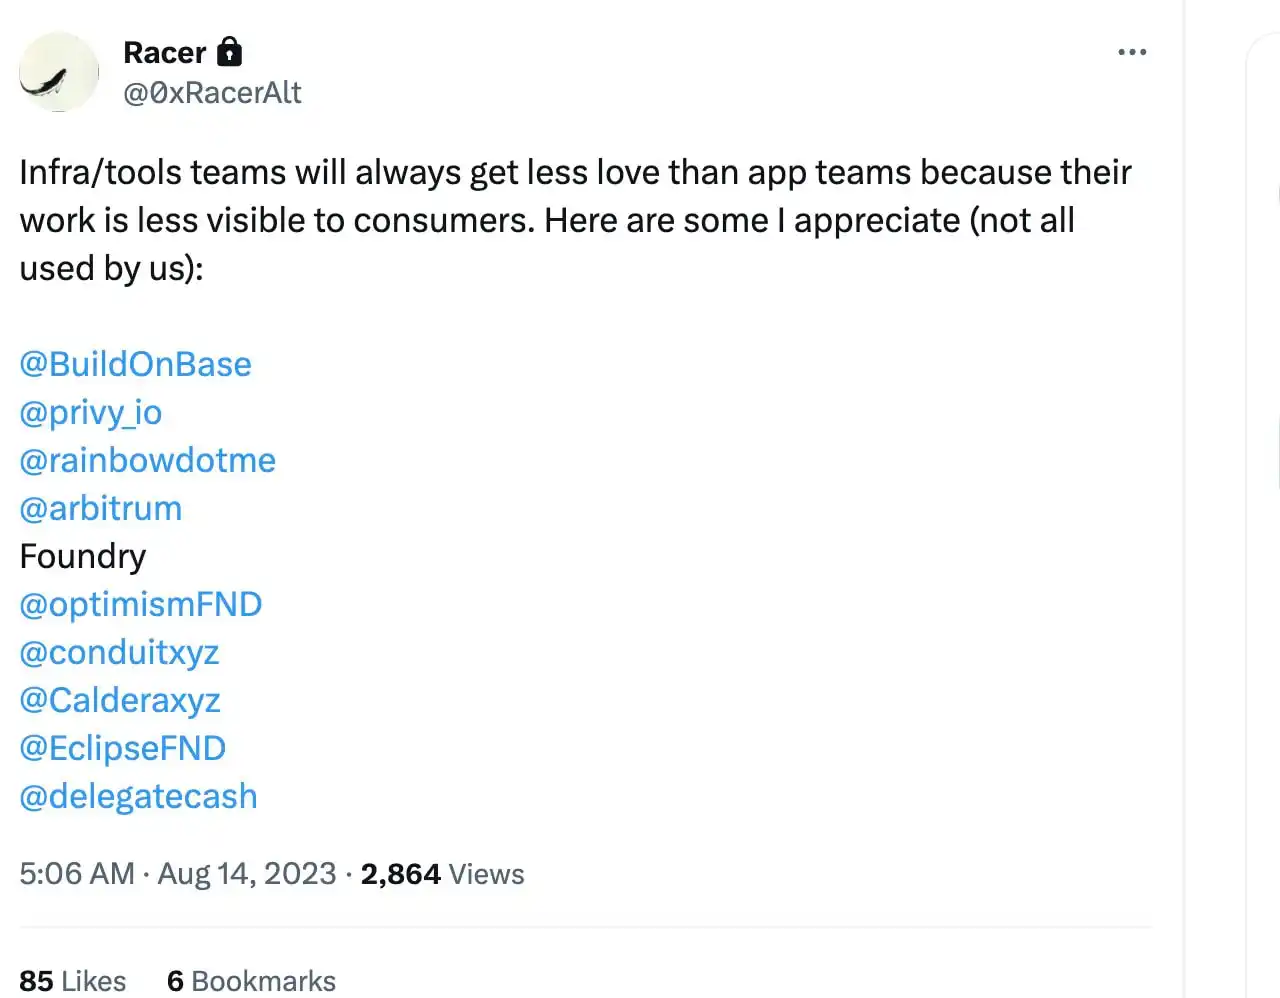Click the @delegatecash mention
Image resolution: width=1280 pixels, height=998 pixels.
(138, 796)
